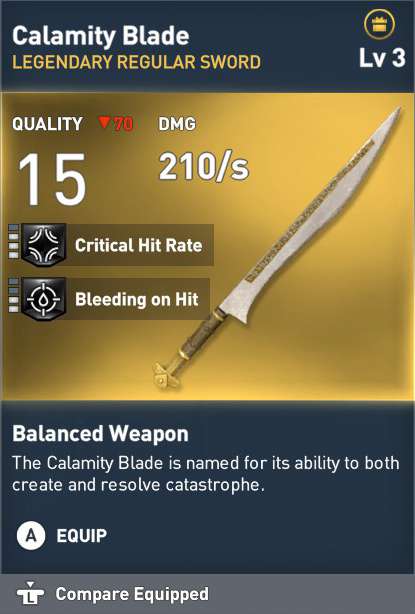Click the gold crown legendary icon
415x614 pixels.
coord(379,25)
